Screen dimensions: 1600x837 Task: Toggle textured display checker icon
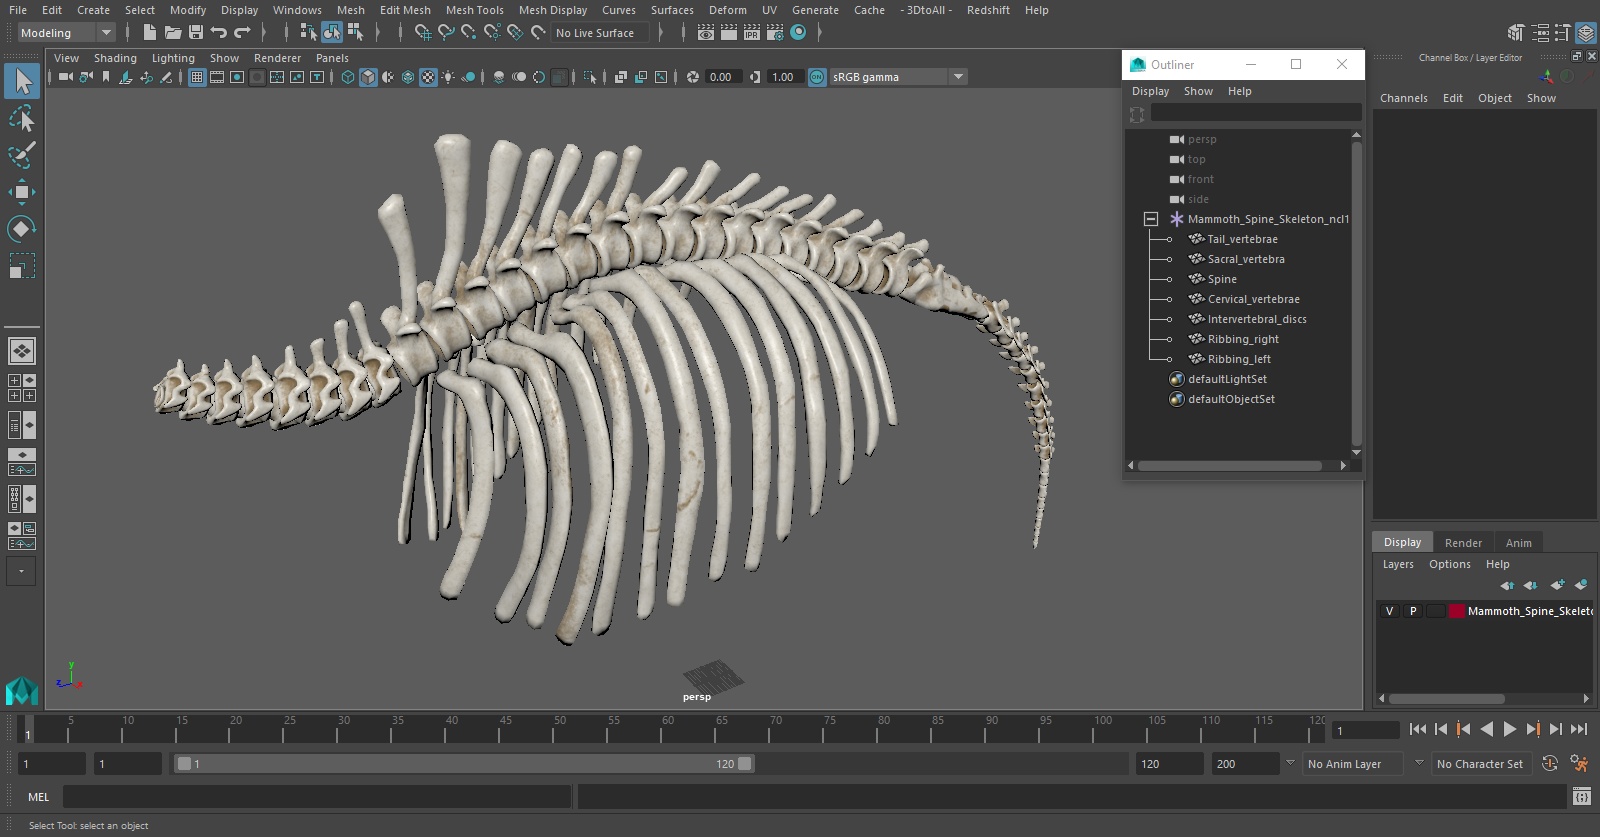428,77
